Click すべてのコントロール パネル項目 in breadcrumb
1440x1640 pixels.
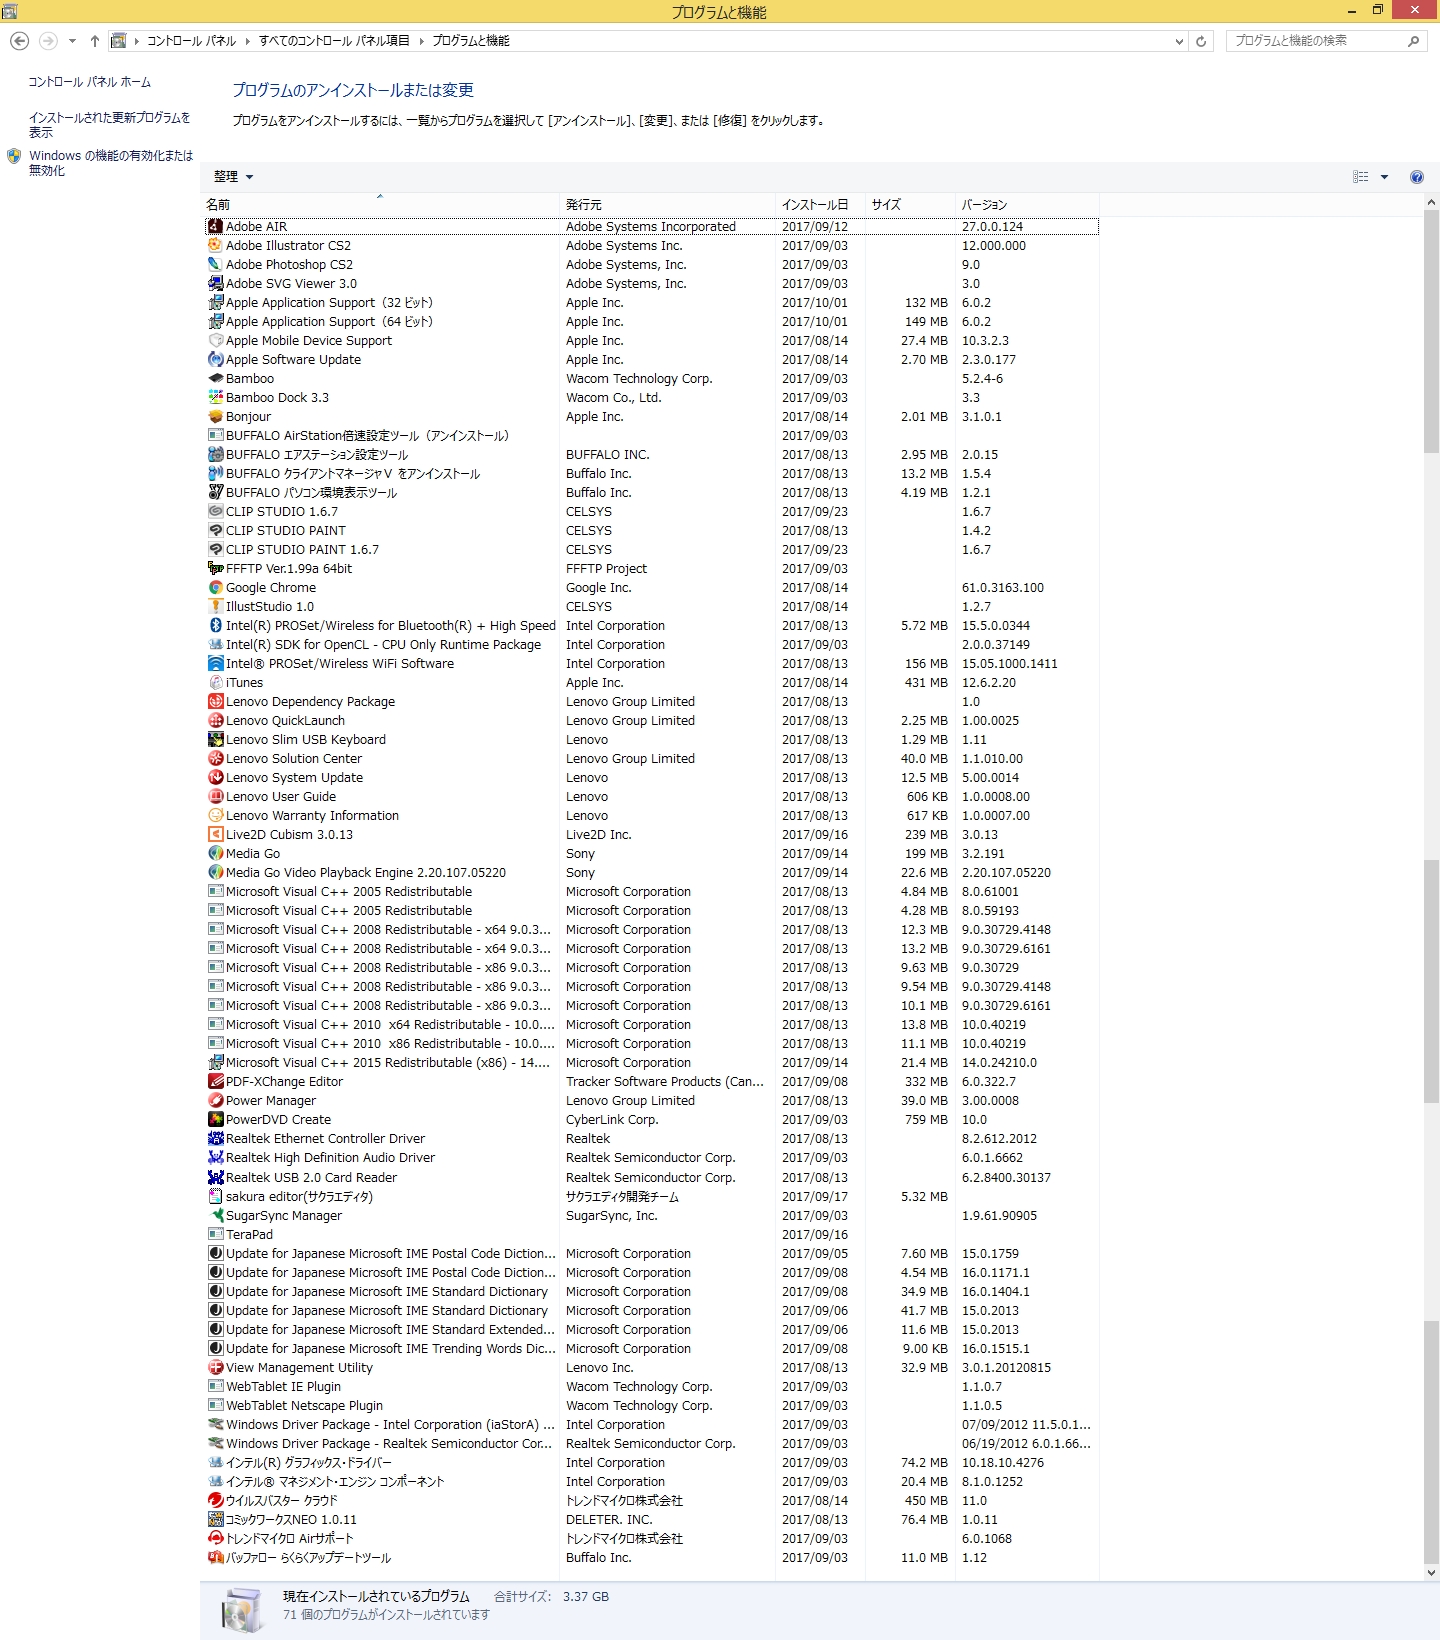(x=334, y=41)
